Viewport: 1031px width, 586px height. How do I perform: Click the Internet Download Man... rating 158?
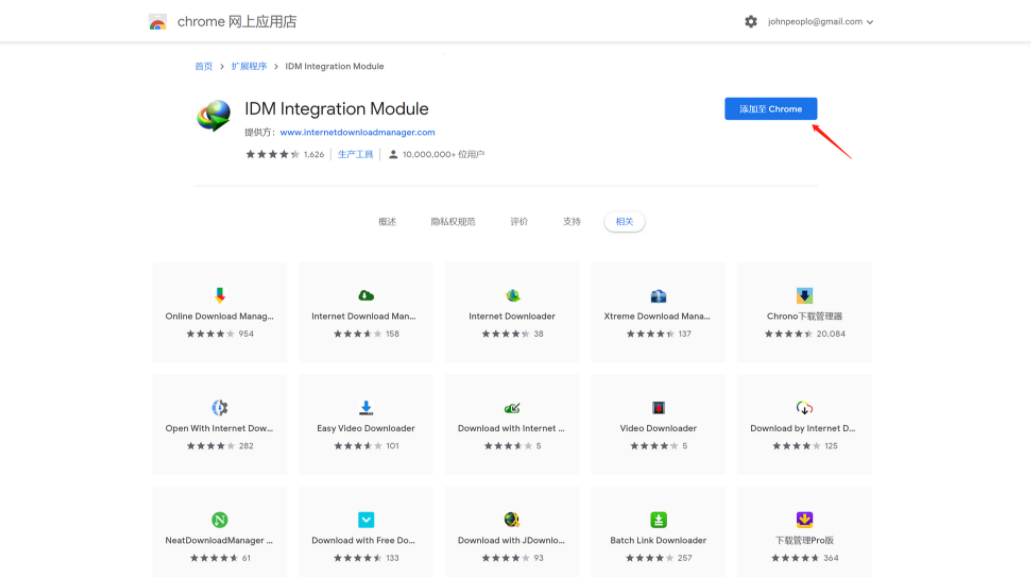click(393, 334)
